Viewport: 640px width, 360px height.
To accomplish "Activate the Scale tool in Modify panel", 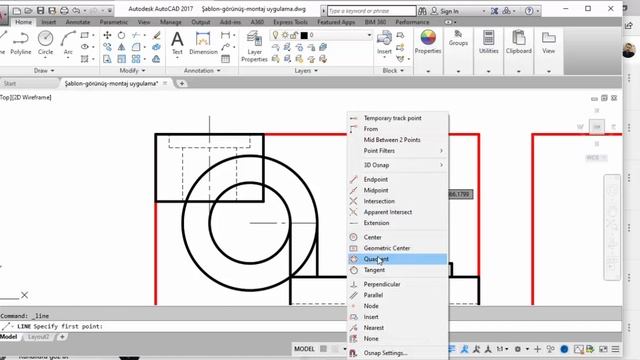I will [121, 59].
